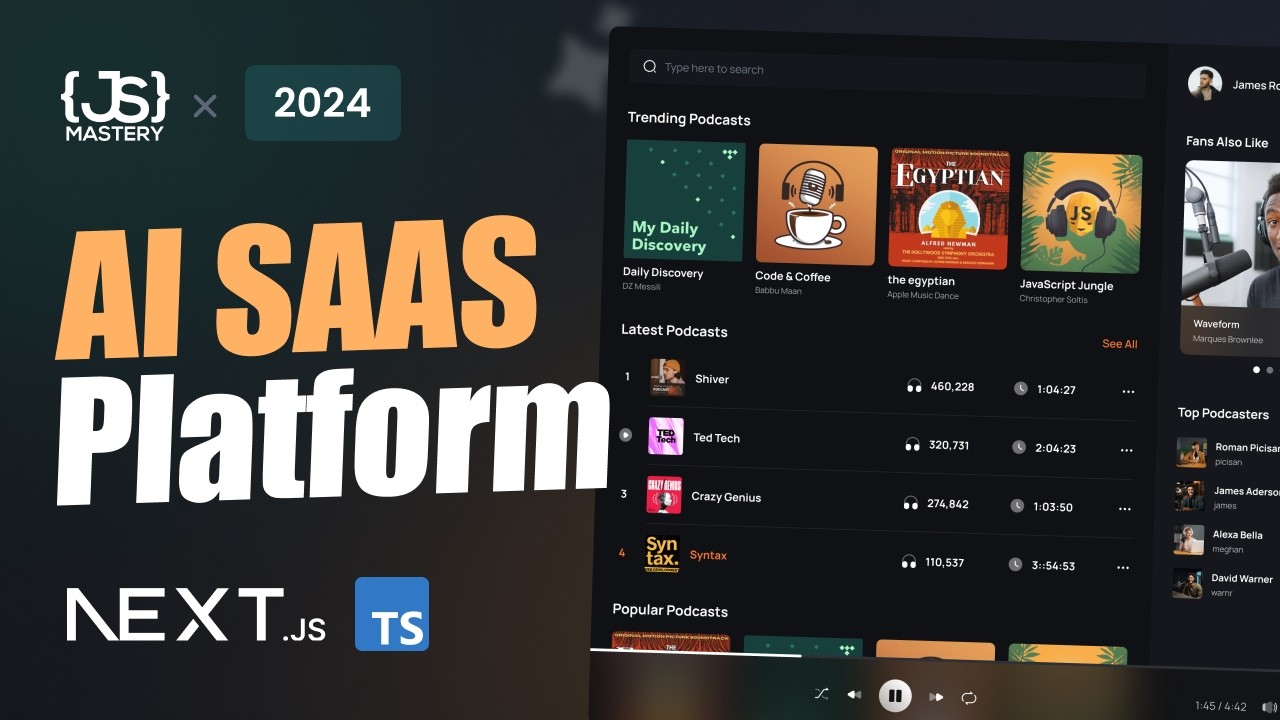The width and height of the screenshot is (1280, 720).
Task: Click the search magnifier icon
Action: (x=649, y=67)
